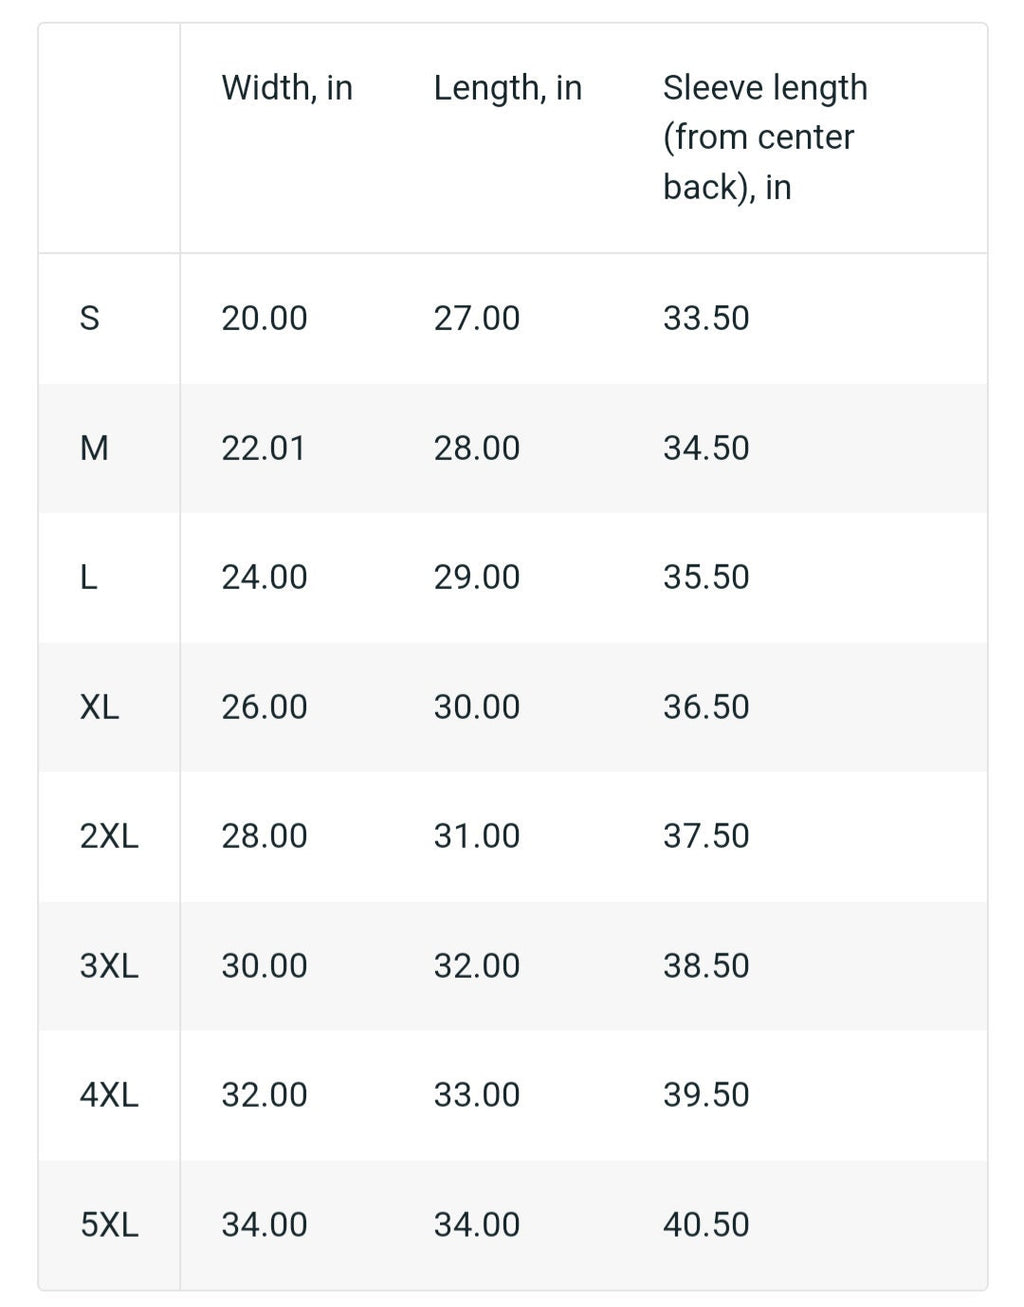Screen dimensions: 1024x1307
Task: Select the 3XL size row label
Action: point(109,966)
